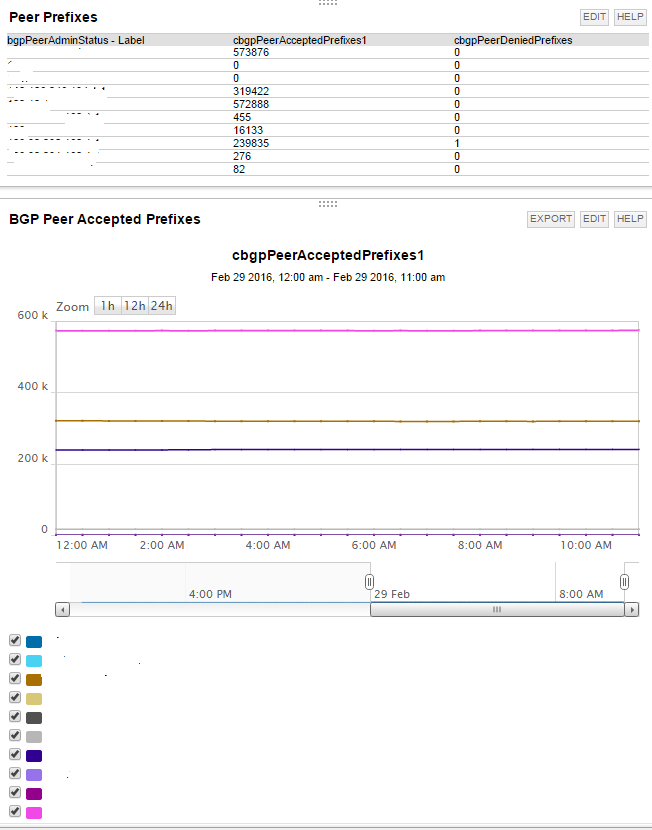652x830 pixels.
Task: Uncheck the light cyan series checkbox
Action: pyautogui.click(x=15, y=660)
